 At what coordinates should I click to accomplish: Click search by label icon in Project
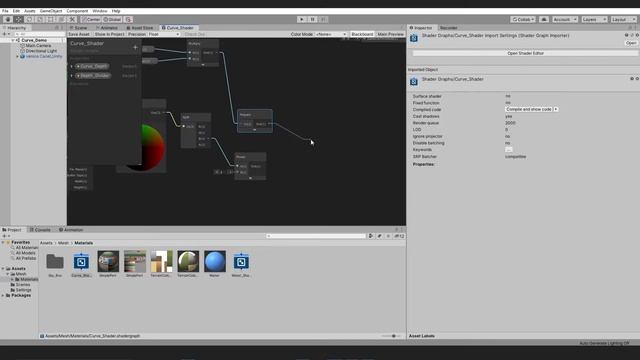click(380, 236)
